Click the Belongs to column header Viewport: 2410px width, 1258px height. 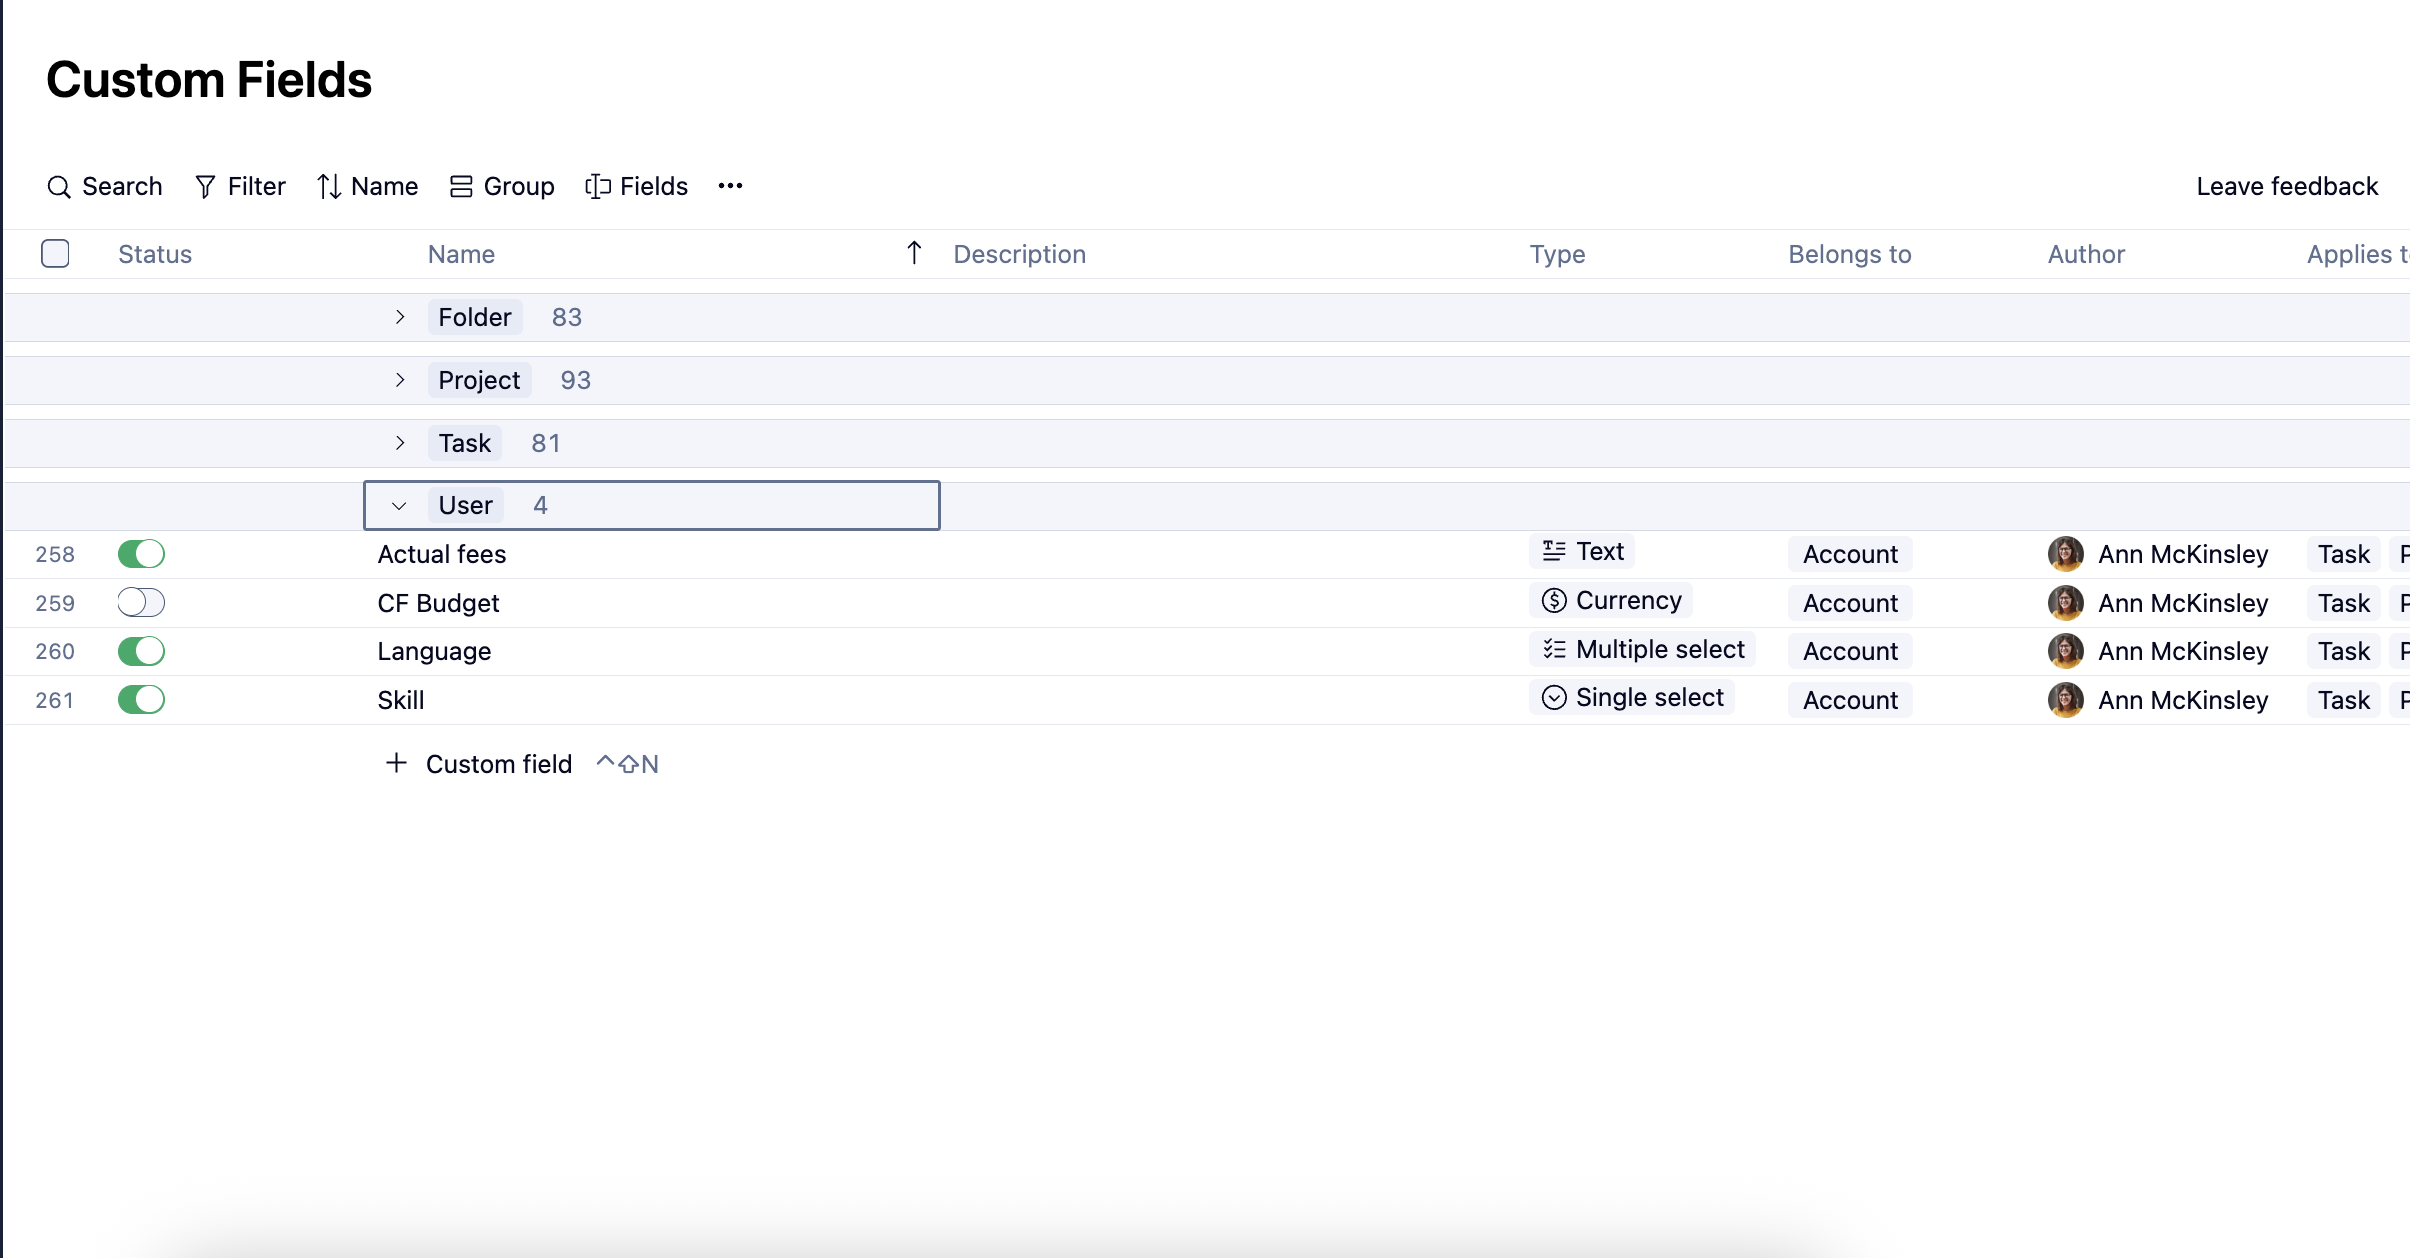point(1849,254)
